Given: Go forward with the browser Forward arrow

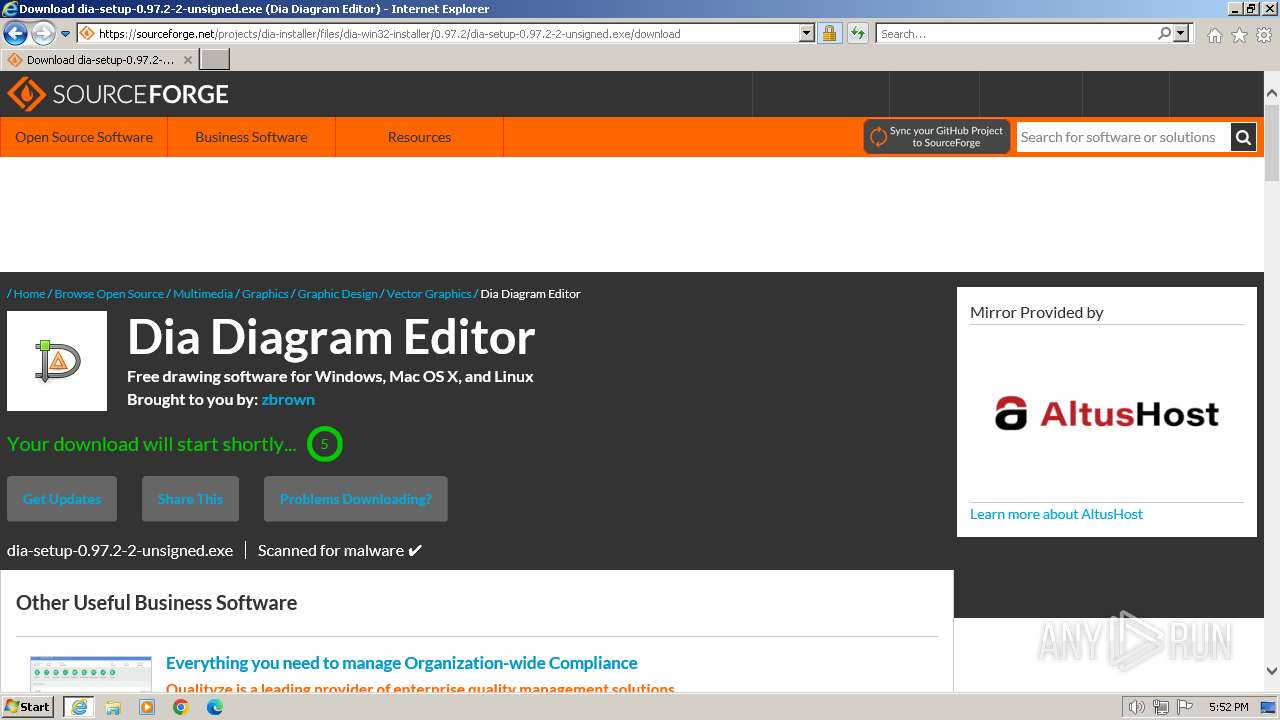Looking at the screenshot, I should [43, 33].
